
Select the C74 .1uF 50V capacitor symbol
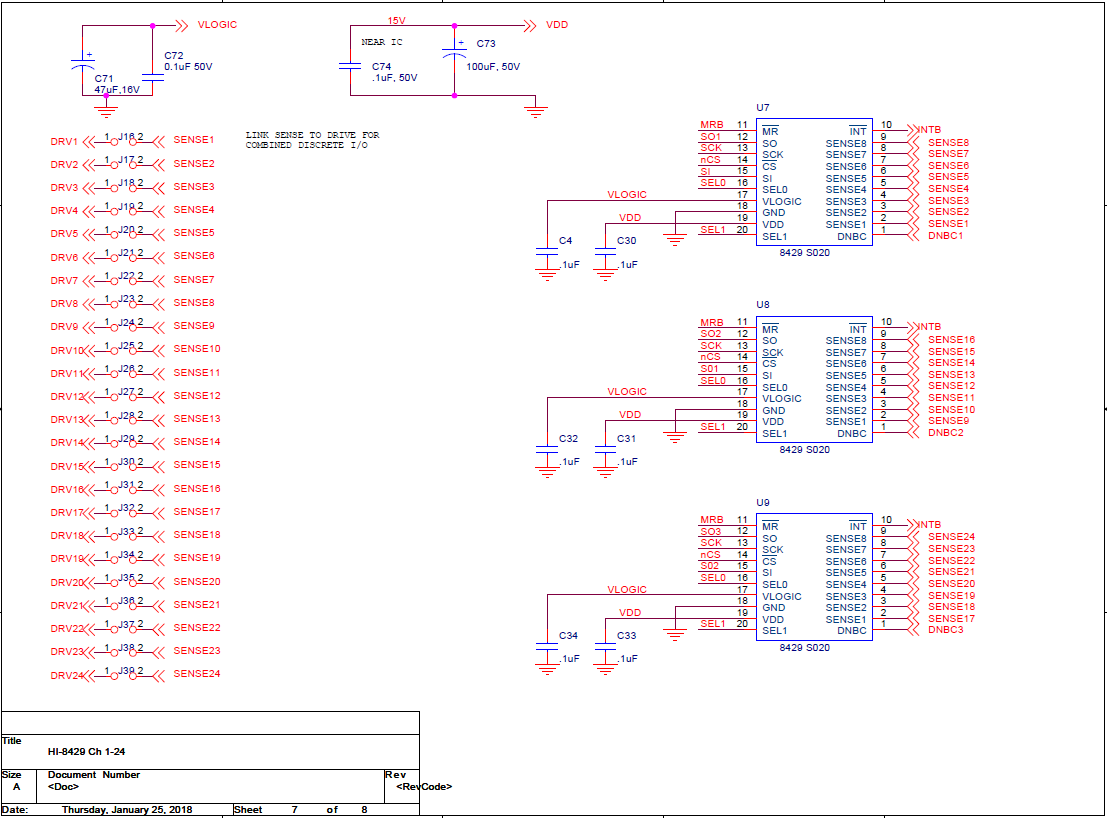[350, 66]
